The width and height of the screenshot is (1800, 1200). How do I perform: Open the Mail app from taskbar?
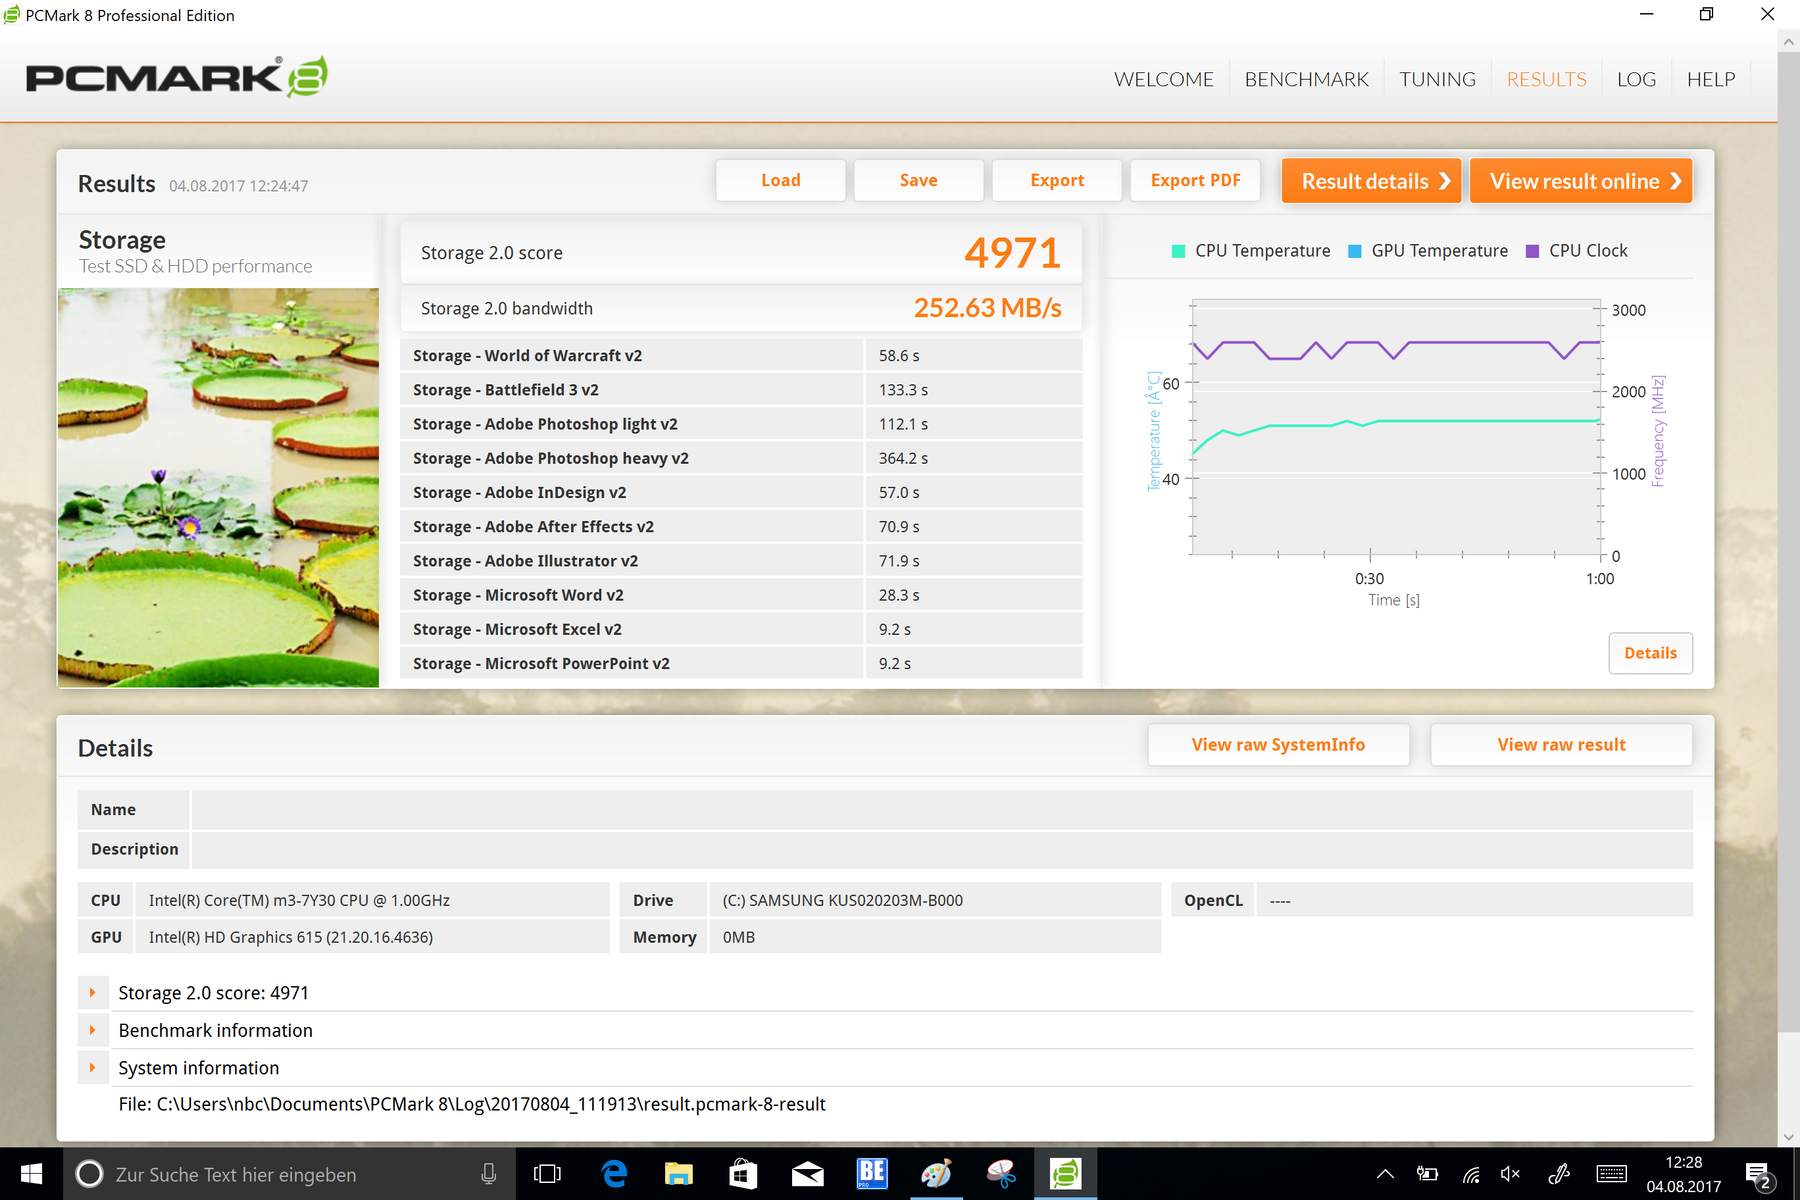(x=807, y=1174)
